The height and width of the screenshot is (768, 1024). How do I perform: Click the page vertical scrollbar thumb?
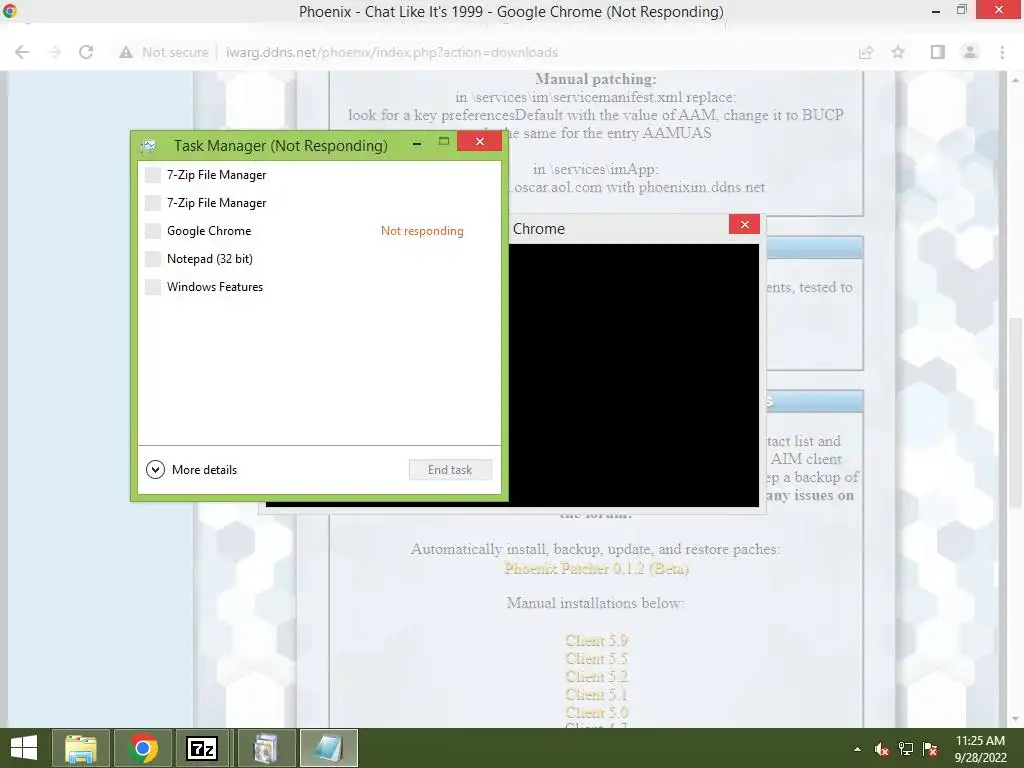(1015, 411)
